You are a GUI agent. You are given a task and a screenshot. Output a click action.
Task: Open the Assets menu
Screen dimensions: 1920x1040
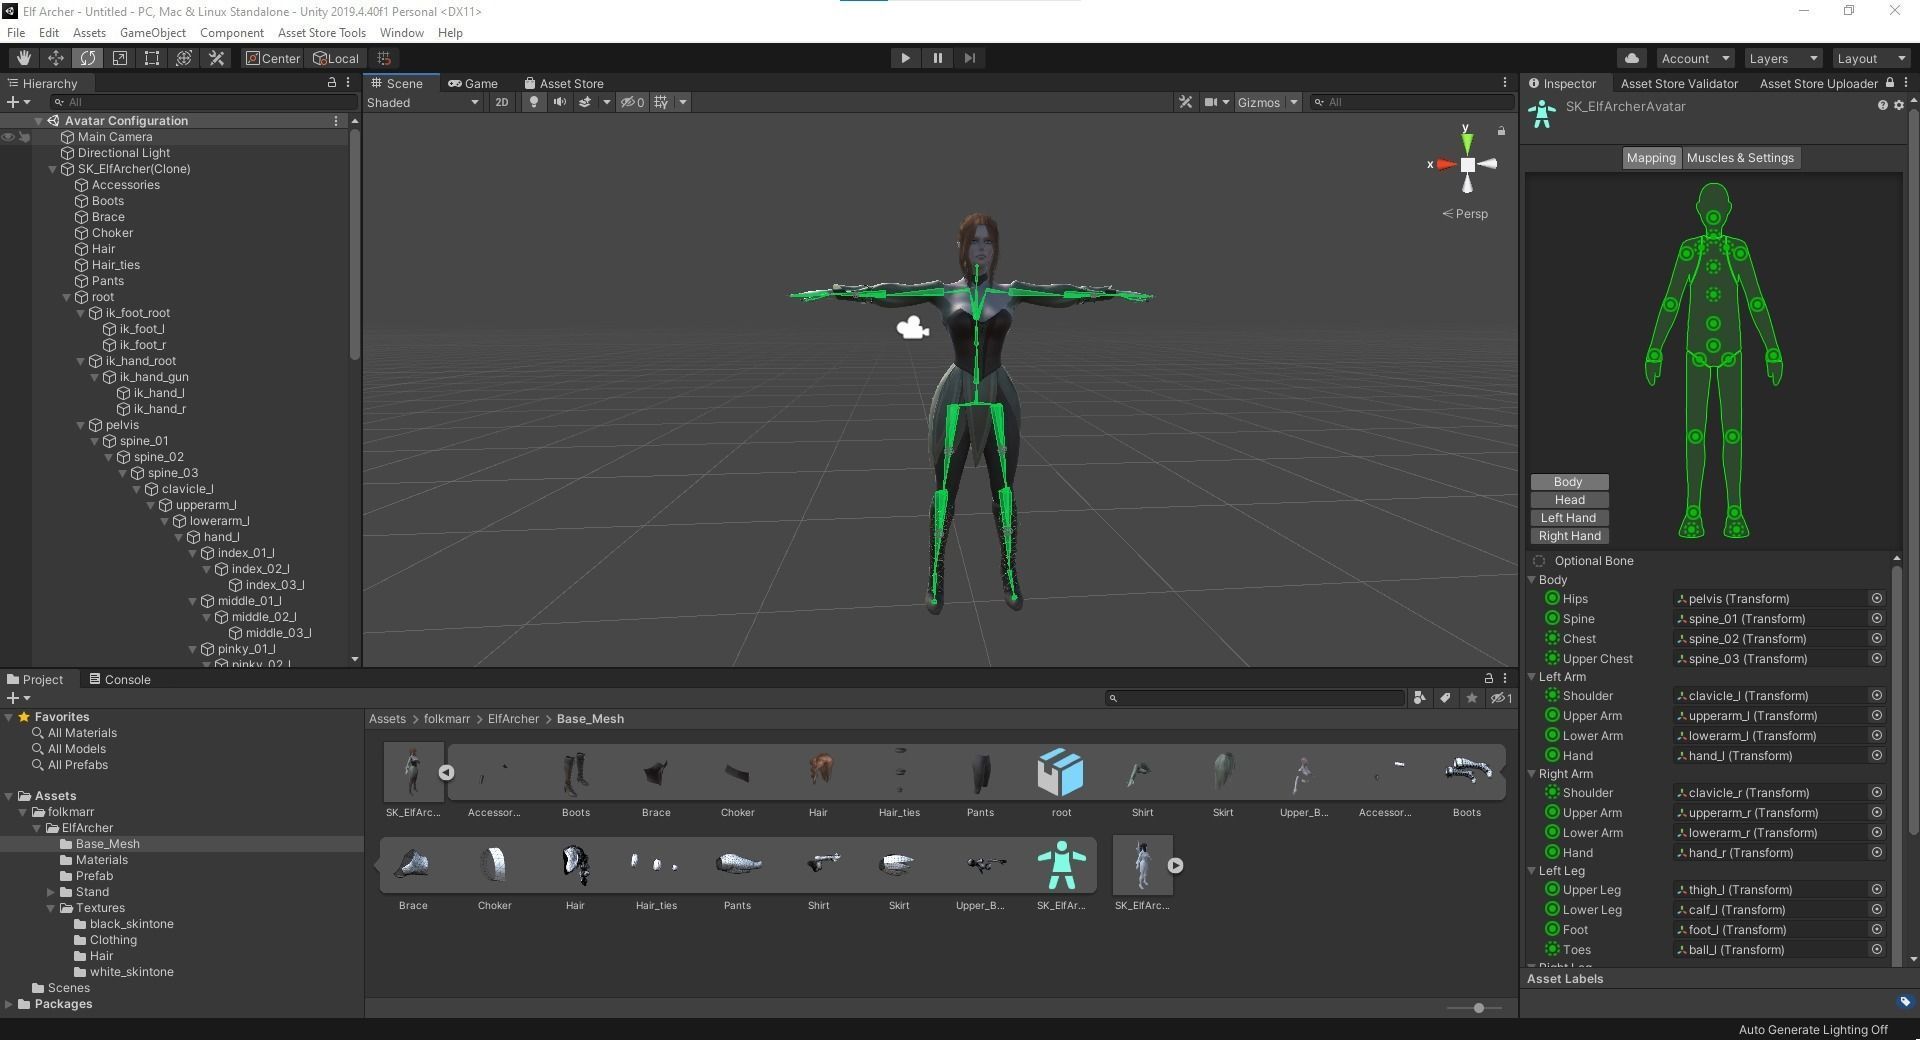coord(89,33)
